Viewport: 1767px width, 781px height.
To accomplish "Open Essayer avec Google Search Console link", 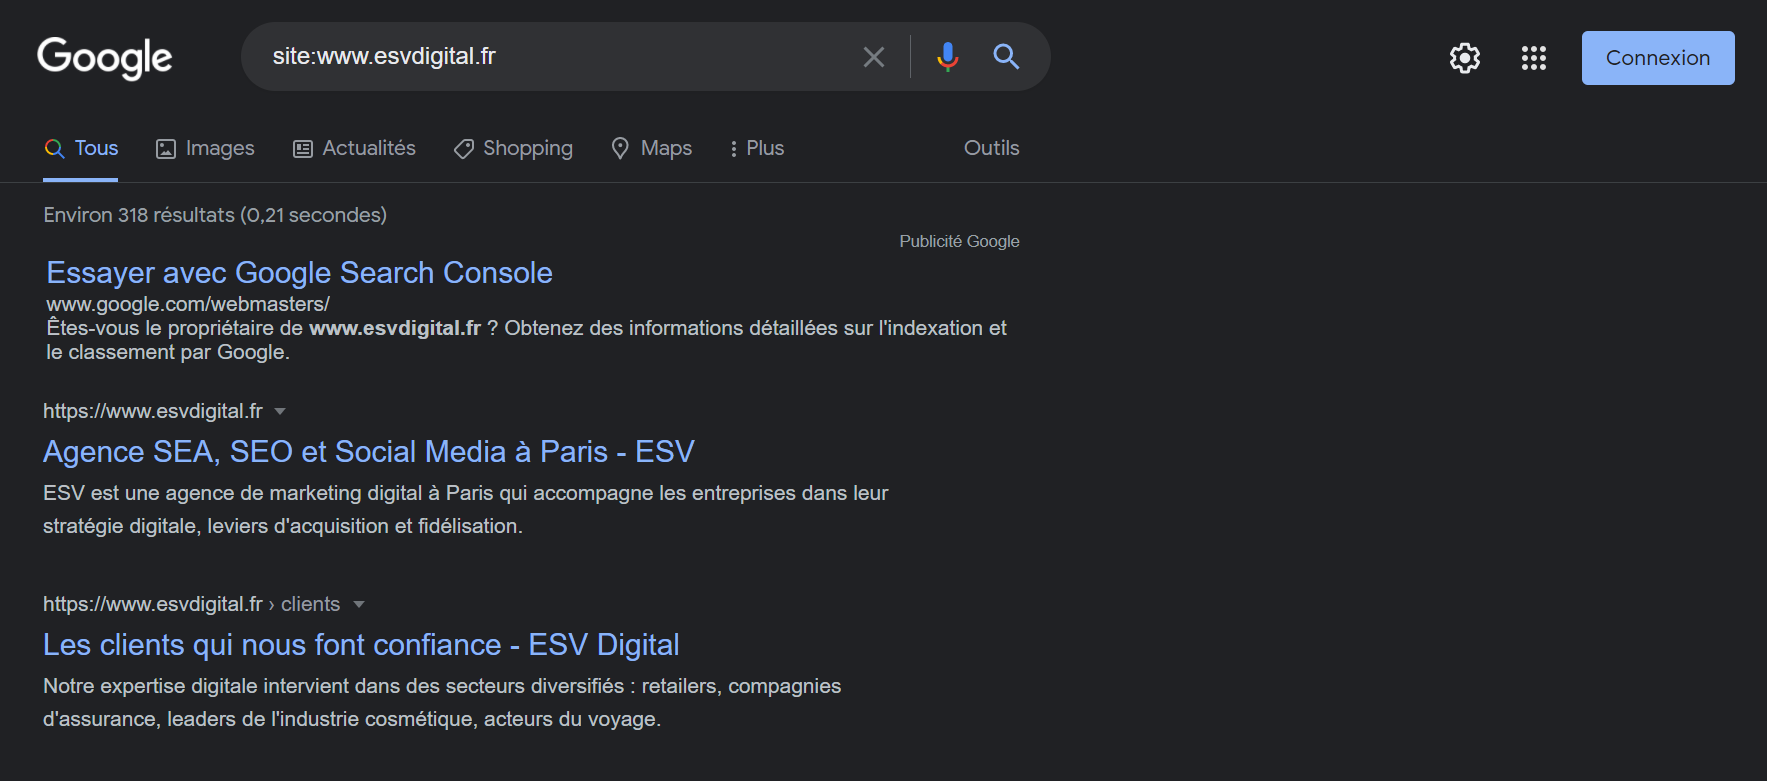I will [x=299, y=272].
